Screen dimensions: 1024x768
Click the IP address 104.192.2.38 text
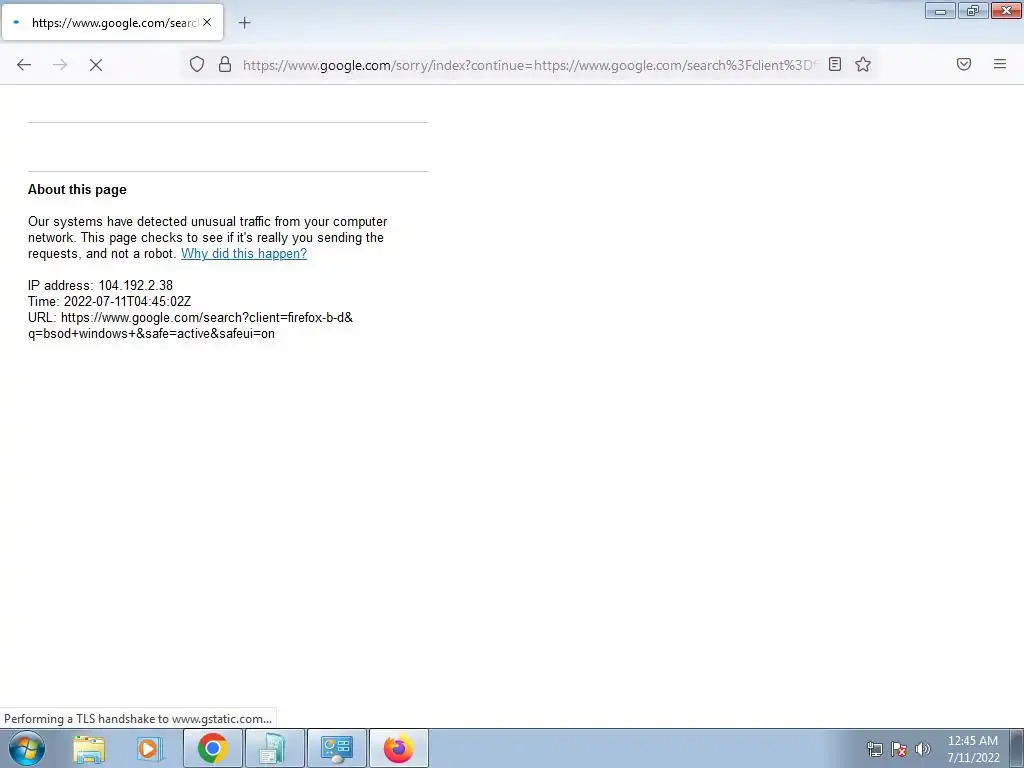(x=100, y=285)
